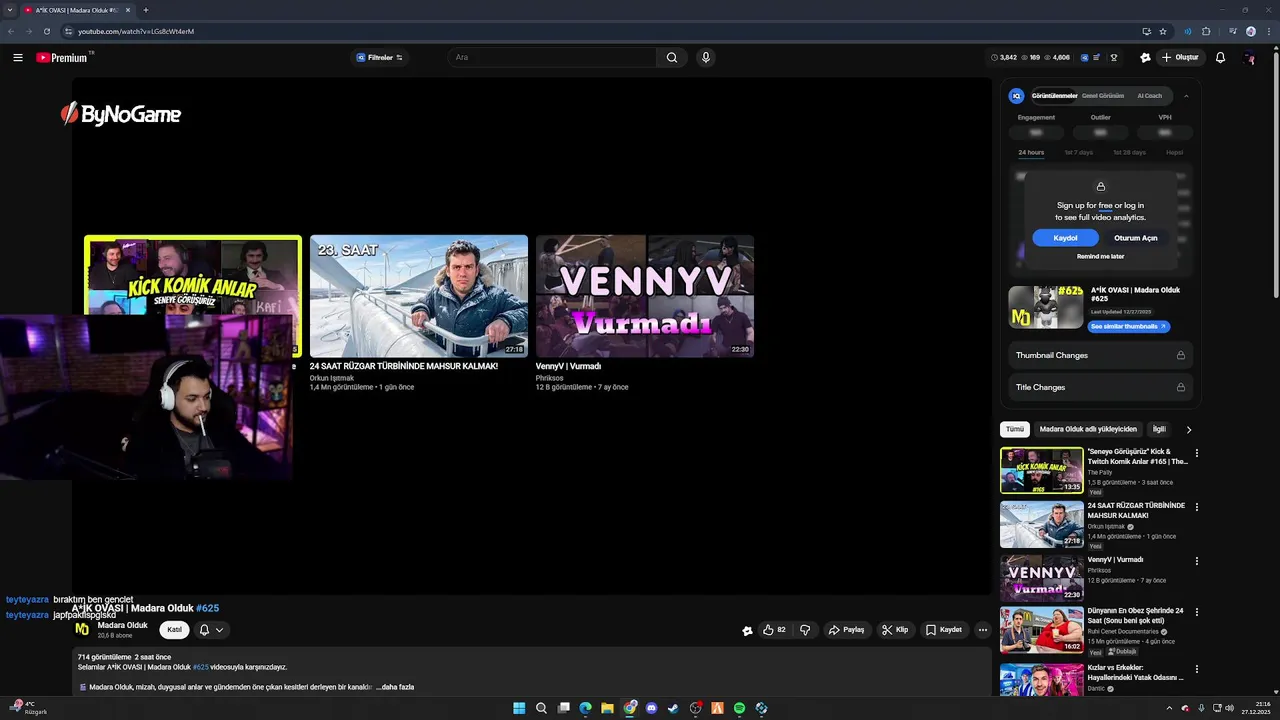The width and height of the screenshot is (1280, 720).
Task: Open Madara Olduk channel avatar
Action: pos(82,629)
